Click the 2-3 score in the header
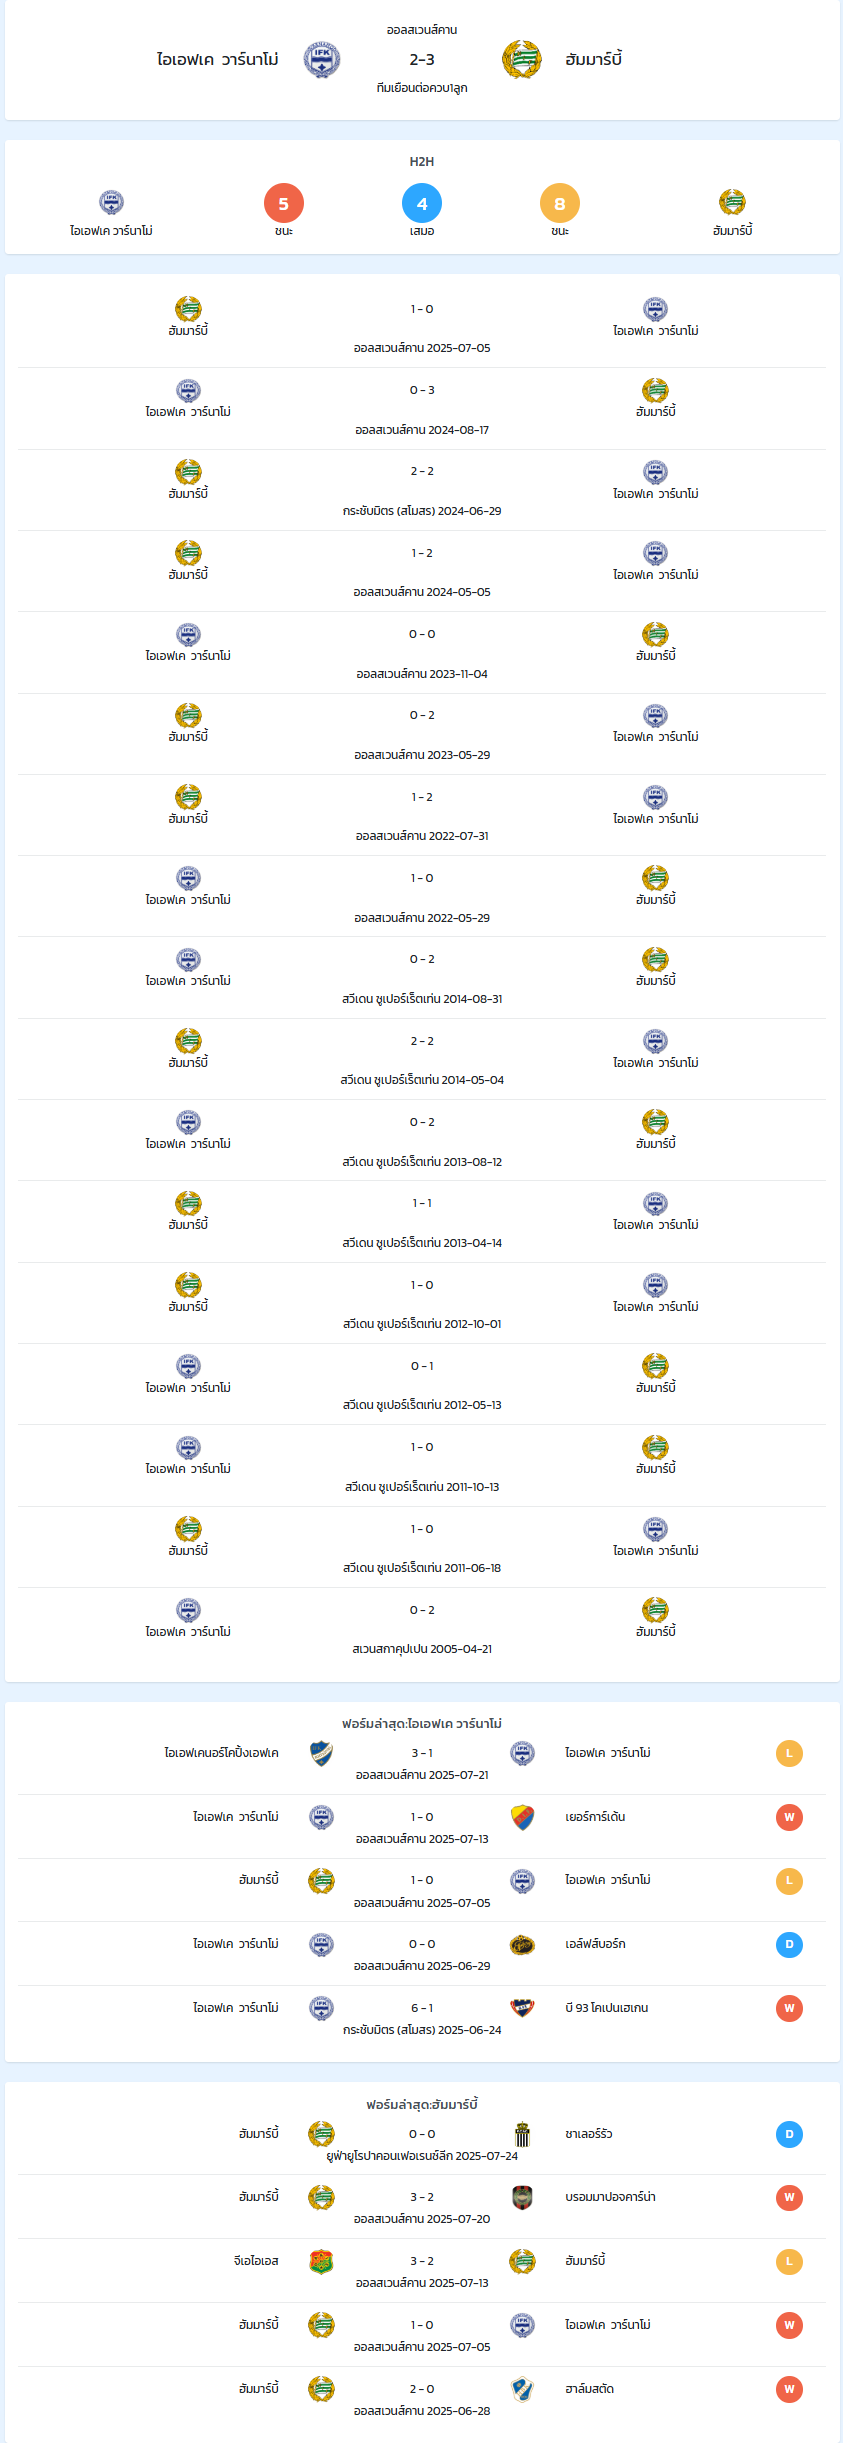Viewport: 843px width, 2443px height. pyautogui.click(x=422, y=60)
